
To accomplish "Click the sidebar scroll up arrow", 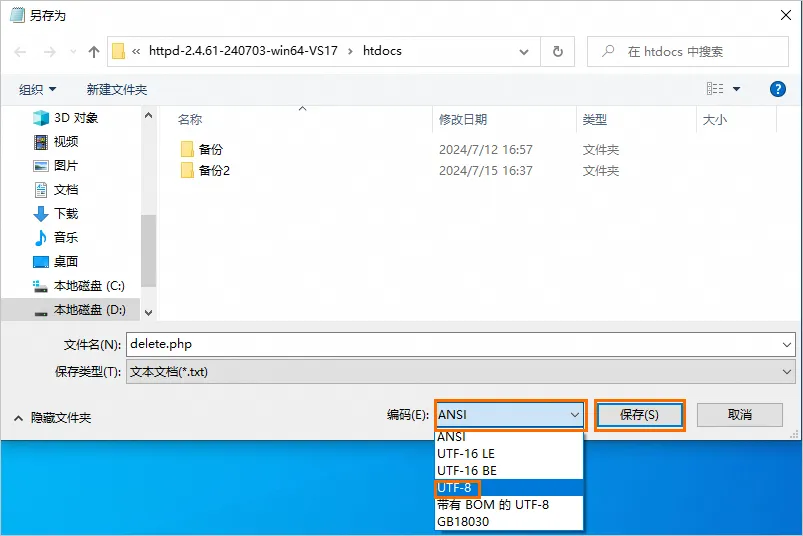I will [x=149, y=116].
